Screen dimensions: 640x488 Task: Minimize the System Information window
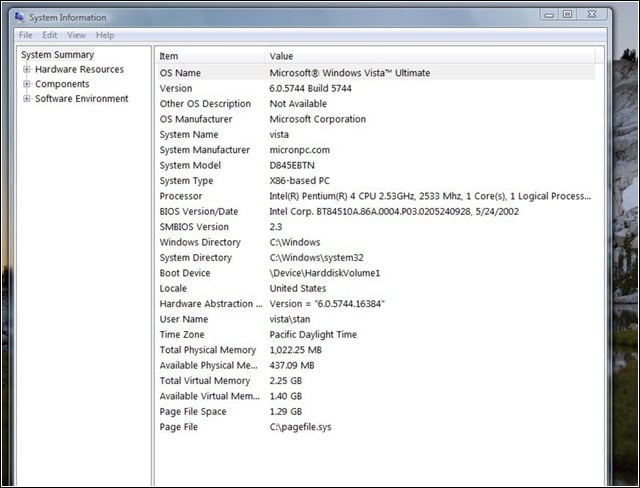pyautogui.click(x=549, y=15)
